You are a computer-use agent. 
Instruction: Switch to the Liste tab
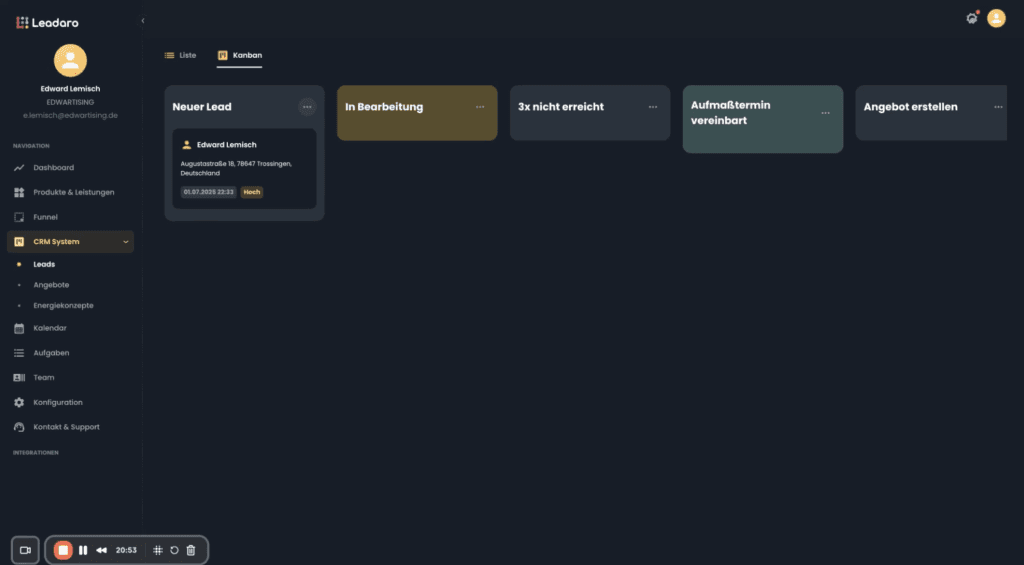pyautogui.click(x=180, y=56)
